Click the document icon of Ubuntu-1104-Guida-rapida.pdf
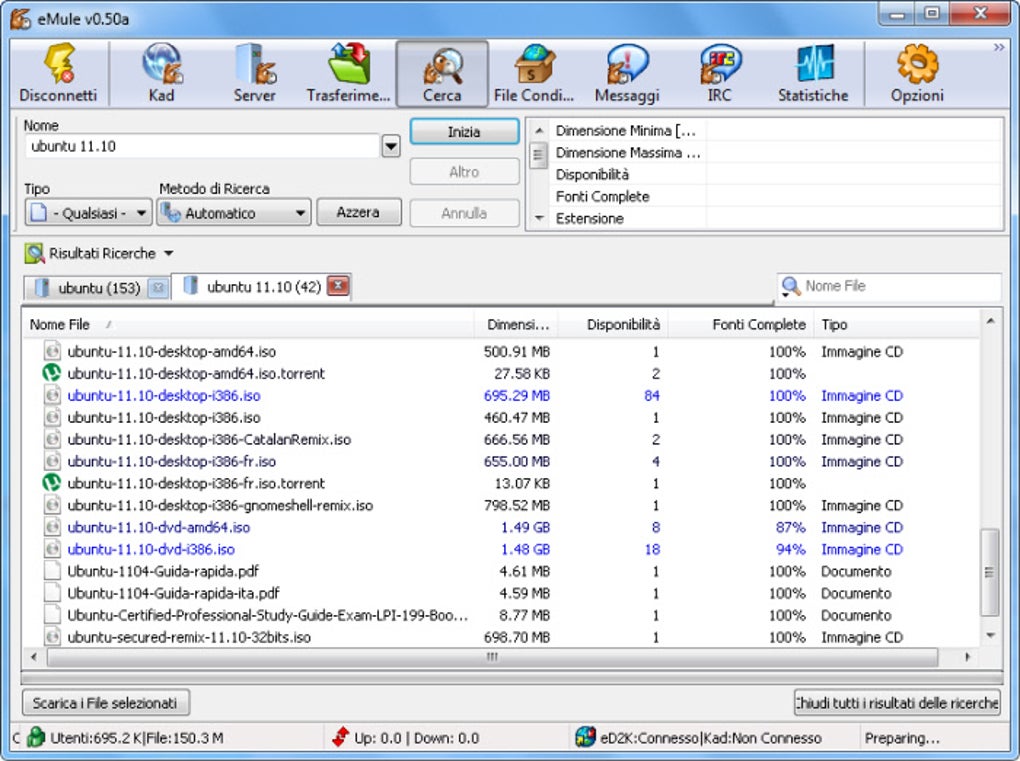The image size is (1020, 761). click(52, 570)
